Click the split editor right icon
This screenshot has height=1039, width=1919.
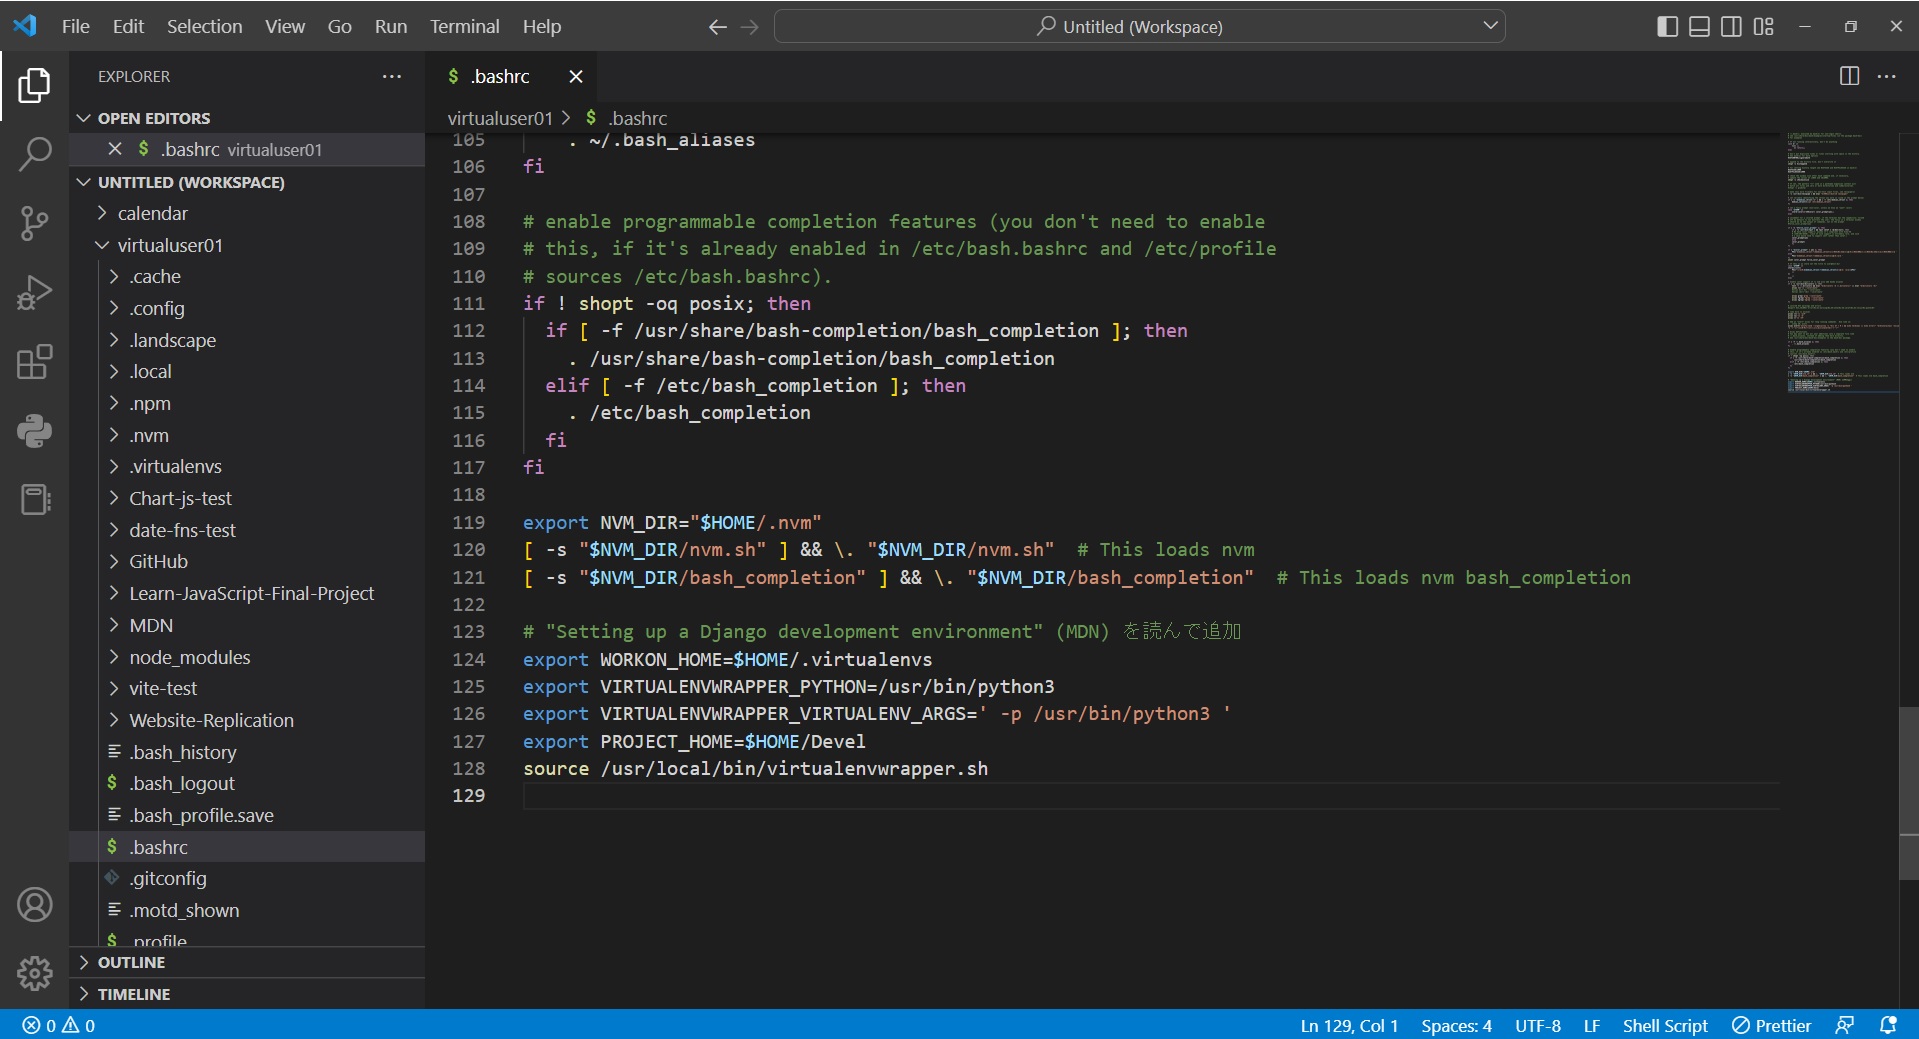coord(1849,76)
